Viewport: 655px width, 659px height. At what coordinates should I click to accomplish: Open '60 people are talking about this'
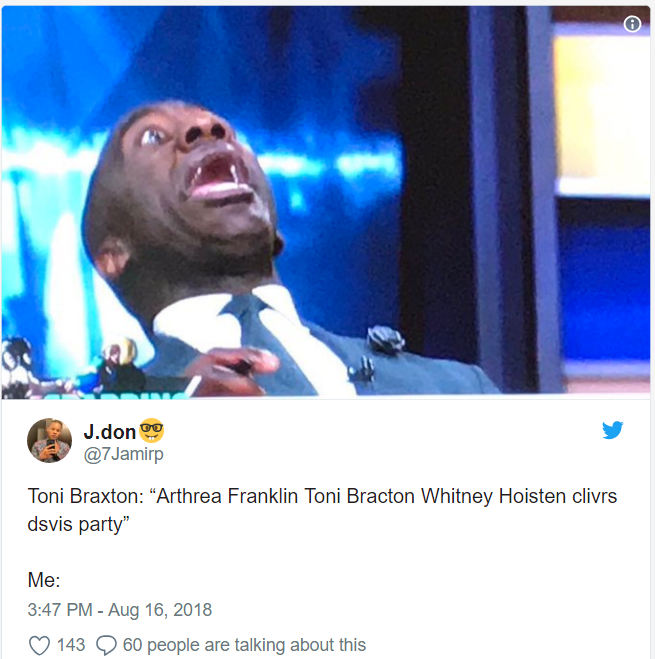(x=244, y=645)
